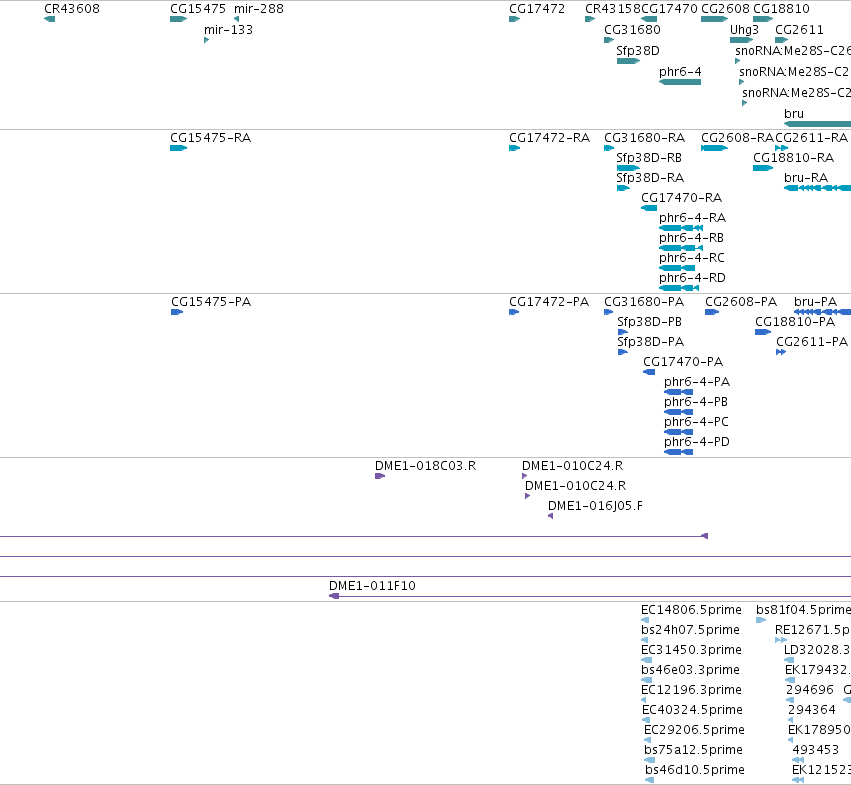The width and height of the screenshot is (851, 785).
Task: Click protein CG18810-PA
Action: 795,322
